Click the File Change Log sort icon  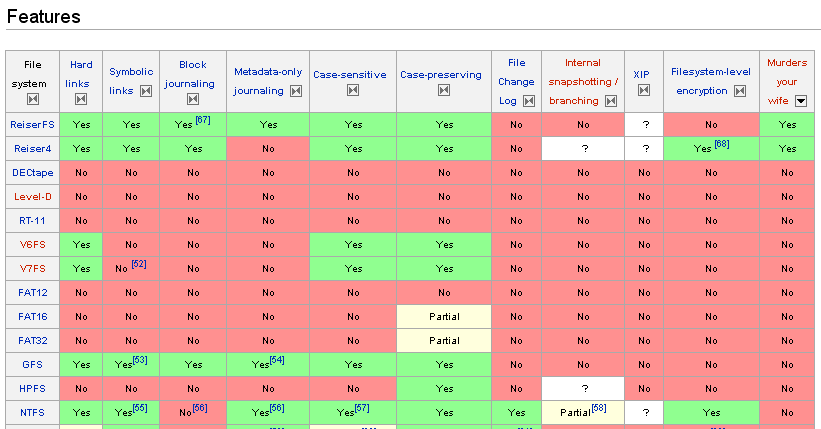pyautogui.click(x=529, y=101)
